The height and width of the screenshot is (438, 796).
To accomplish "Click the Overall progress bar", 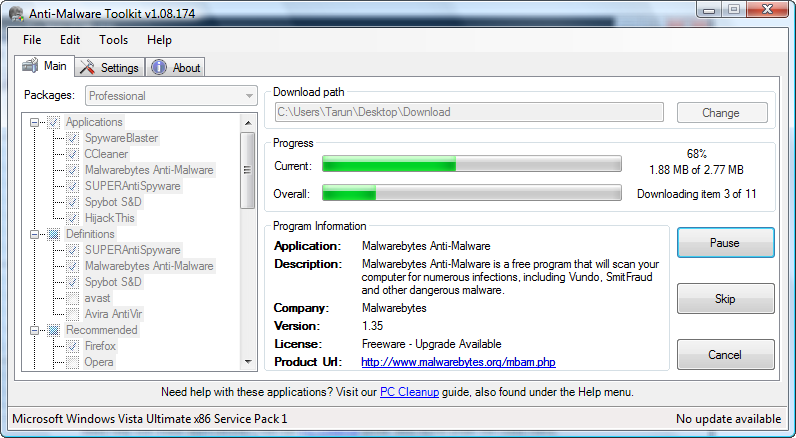I will 472,192.
